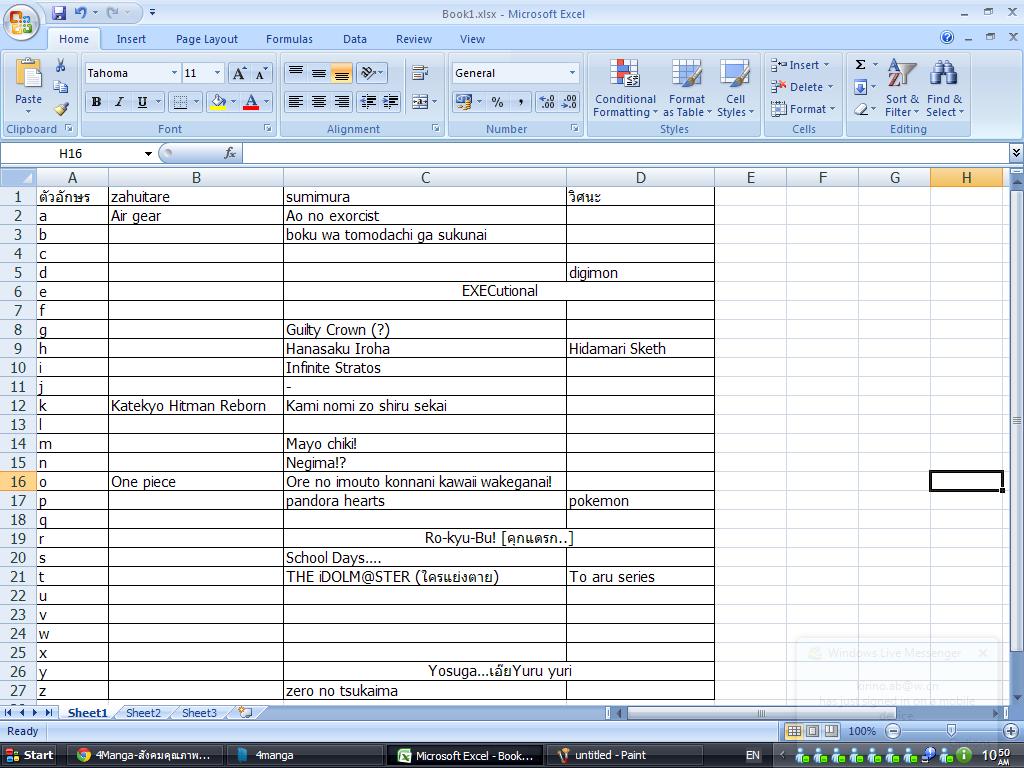
Task: Apply red Font Color to text
Action: point(251,102)
